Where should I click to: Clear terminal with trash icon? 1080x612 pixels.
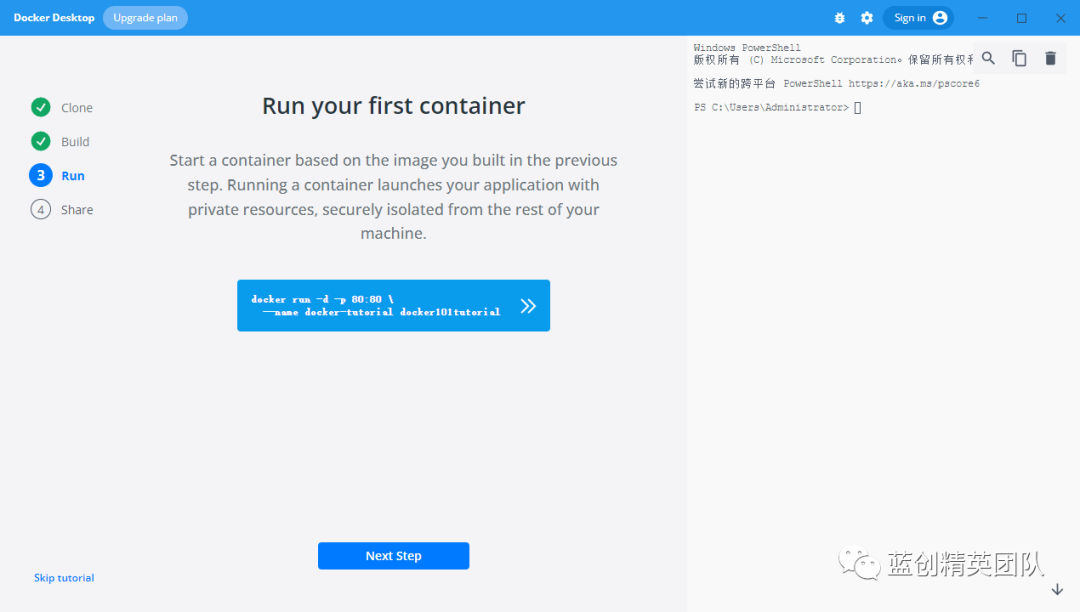point(1050,59)
